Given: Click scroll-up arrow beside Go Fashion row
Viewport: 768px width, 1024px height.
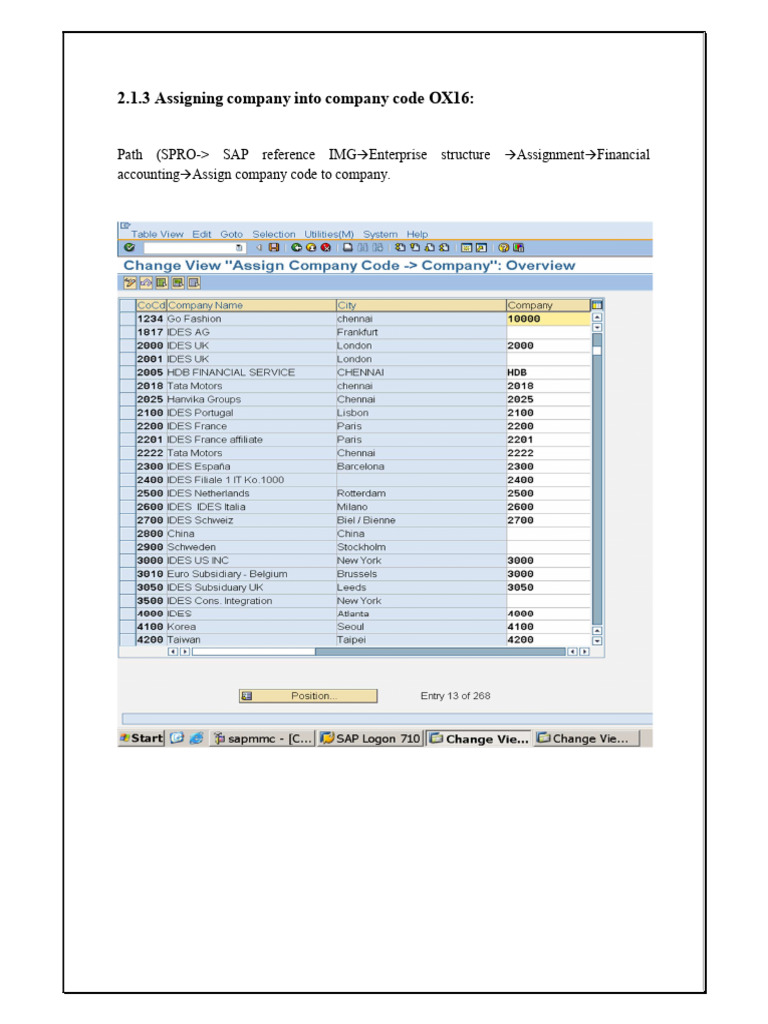Looking at the screenshot, I should click(597, 317).
